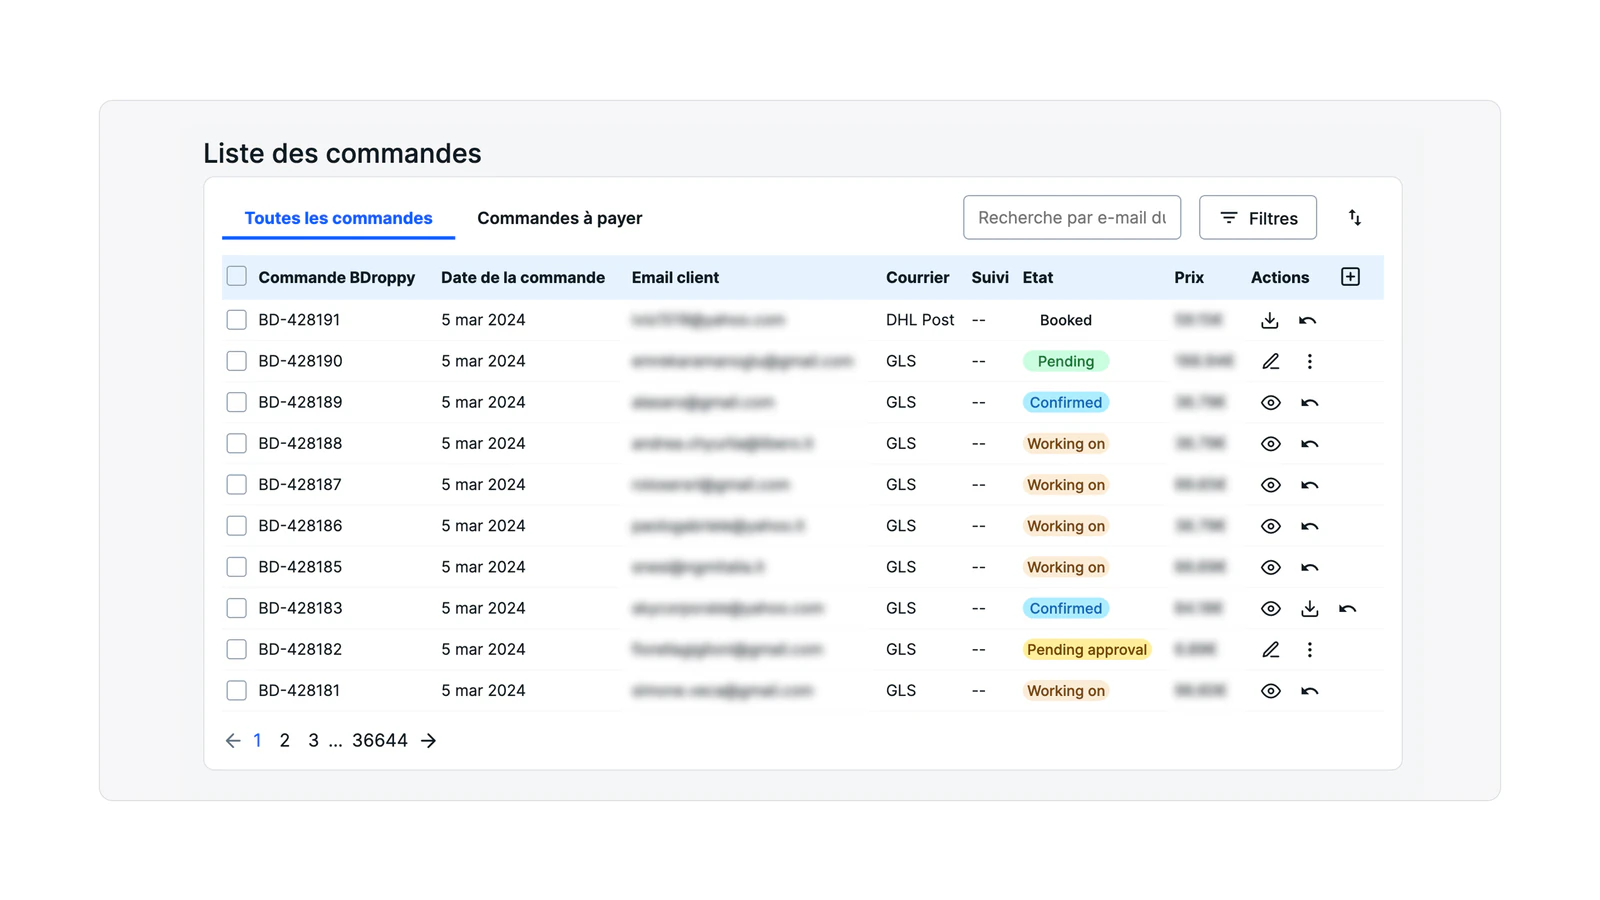Click the Prix column header
This screenshot has height=900, width=1600.
(x=1189, y=277)
